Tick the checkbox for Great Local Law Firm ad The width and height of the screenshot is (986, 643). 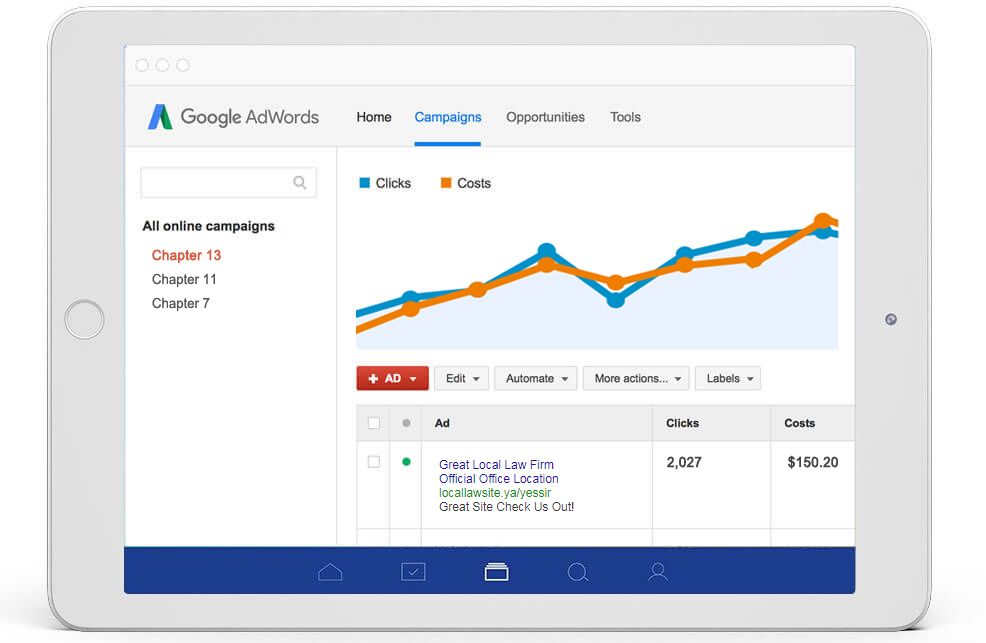coord(374,462)
